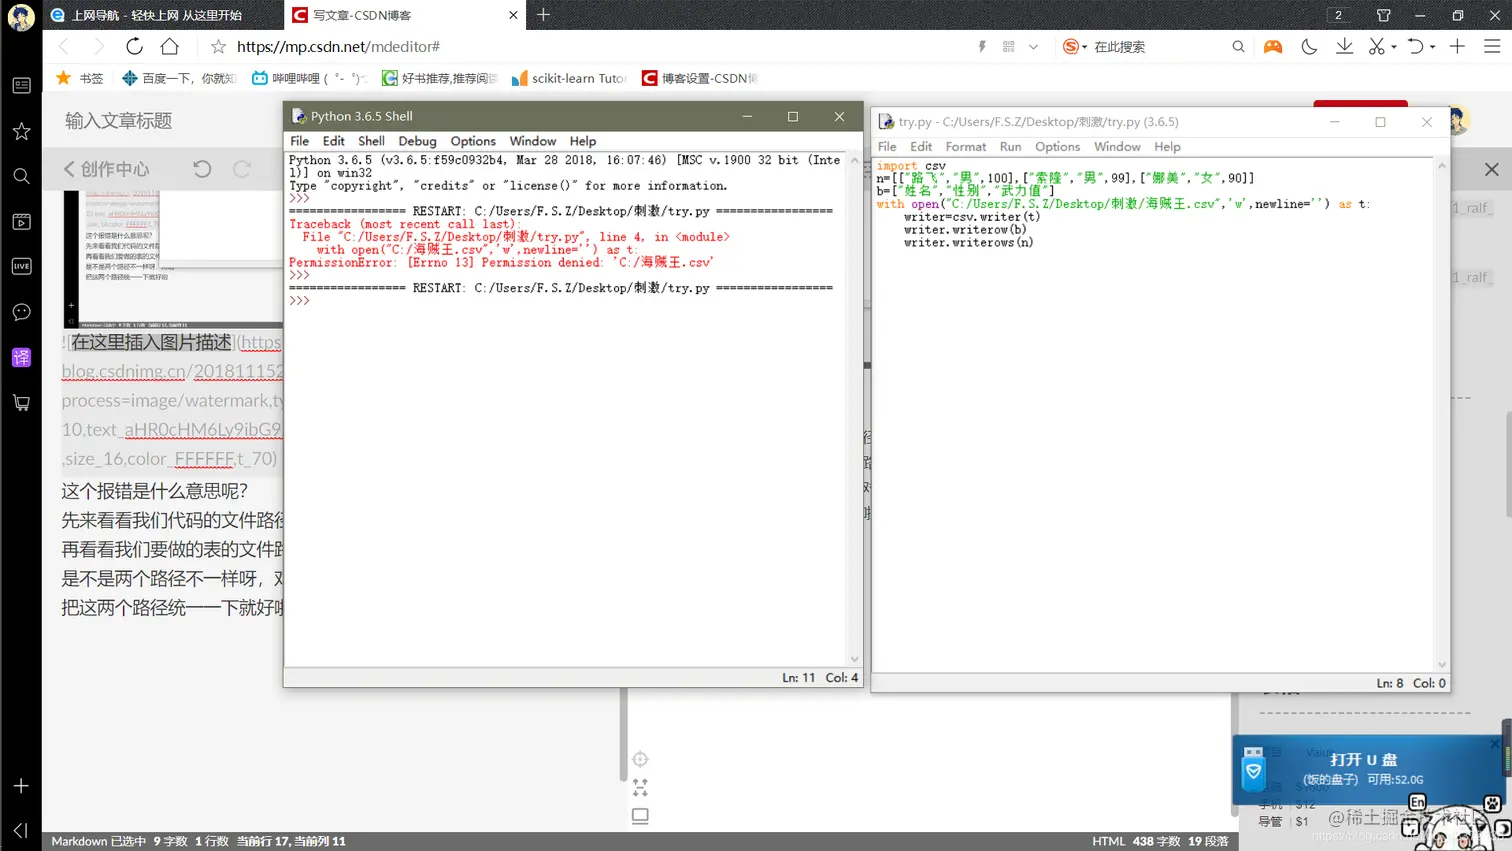Open Options menu in try.py editor
This screenshot has width=1512, height=851.
point(1057,146)
